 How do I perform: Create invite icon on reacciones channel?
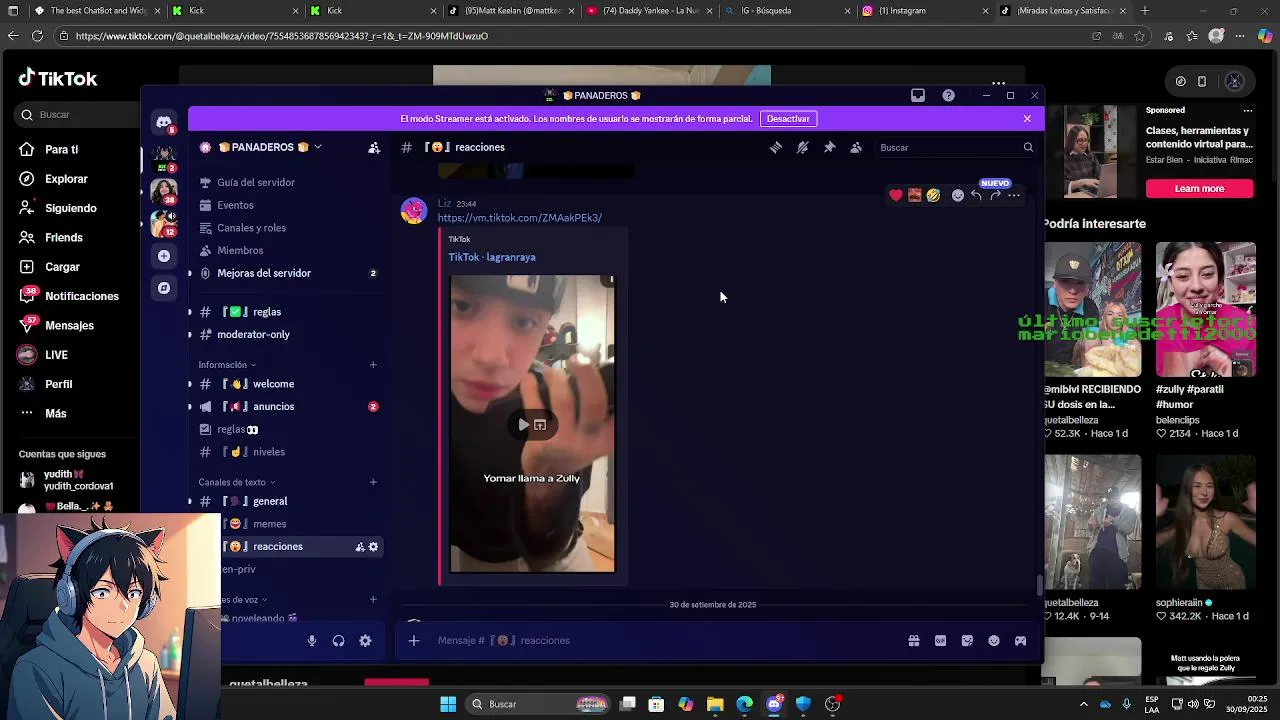point(360,547)
